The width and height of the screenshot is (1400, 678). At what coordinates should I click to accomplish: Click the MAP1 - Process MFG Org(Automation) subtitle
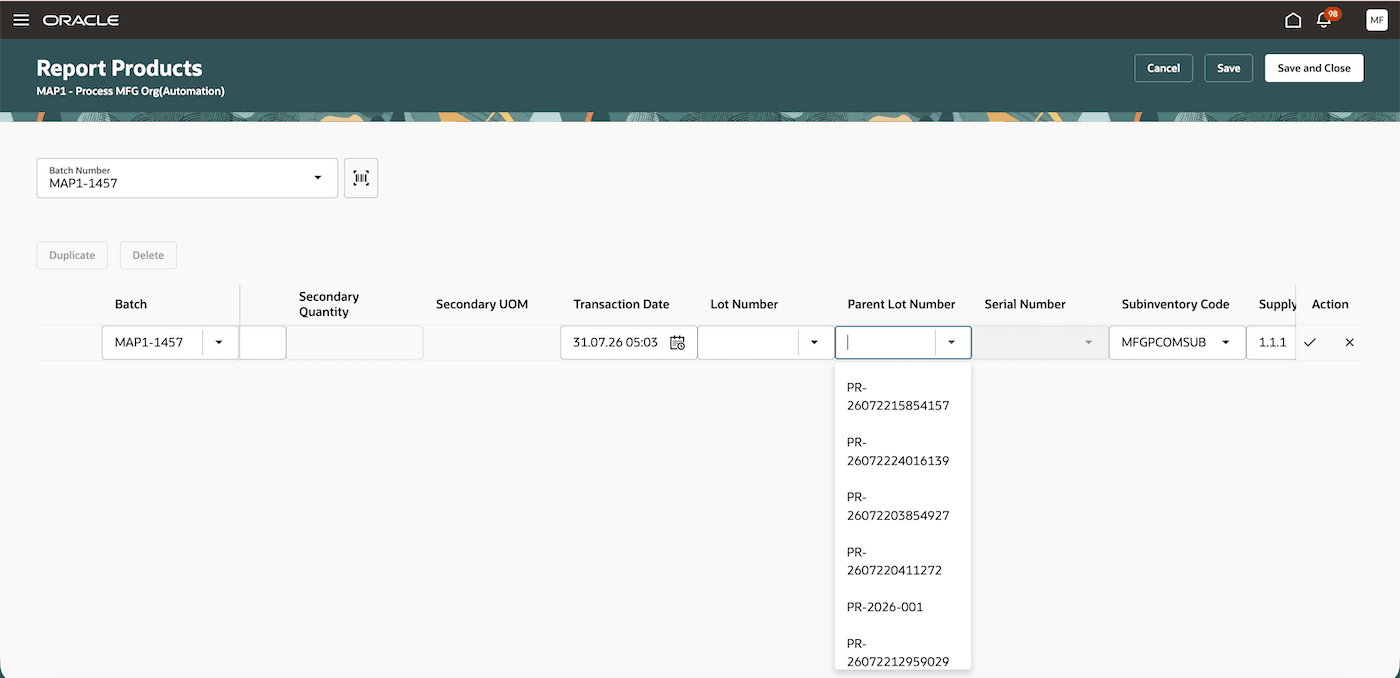[131, 91]
